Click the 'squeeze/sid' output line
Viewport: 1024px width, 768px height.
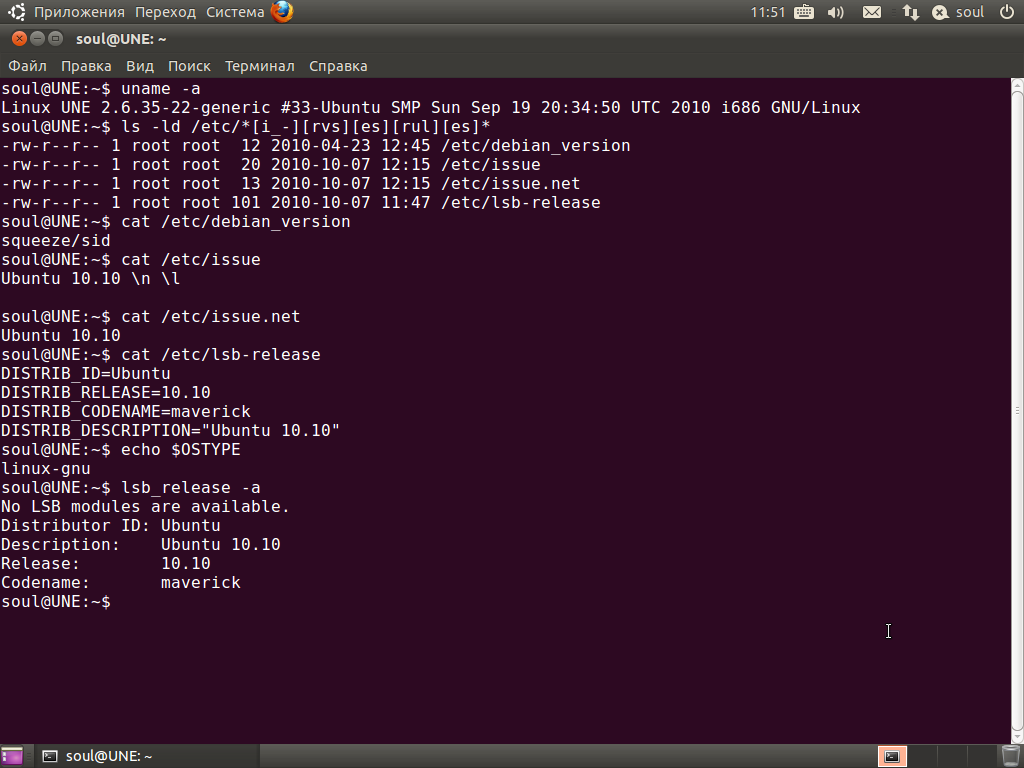(x=56, y=240)
